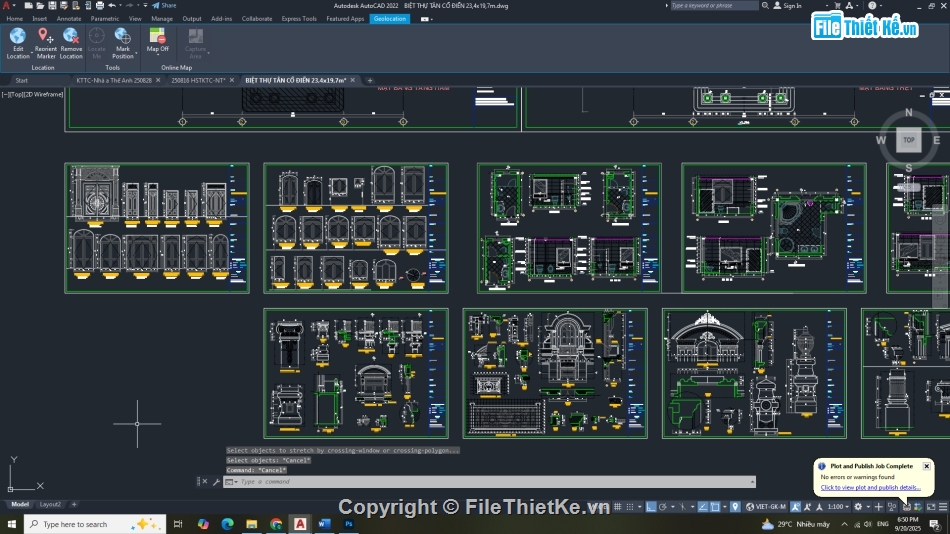Click the Remove Location icon
The height and width of the screenshot is (534, 950).
(x=71, y=37)
